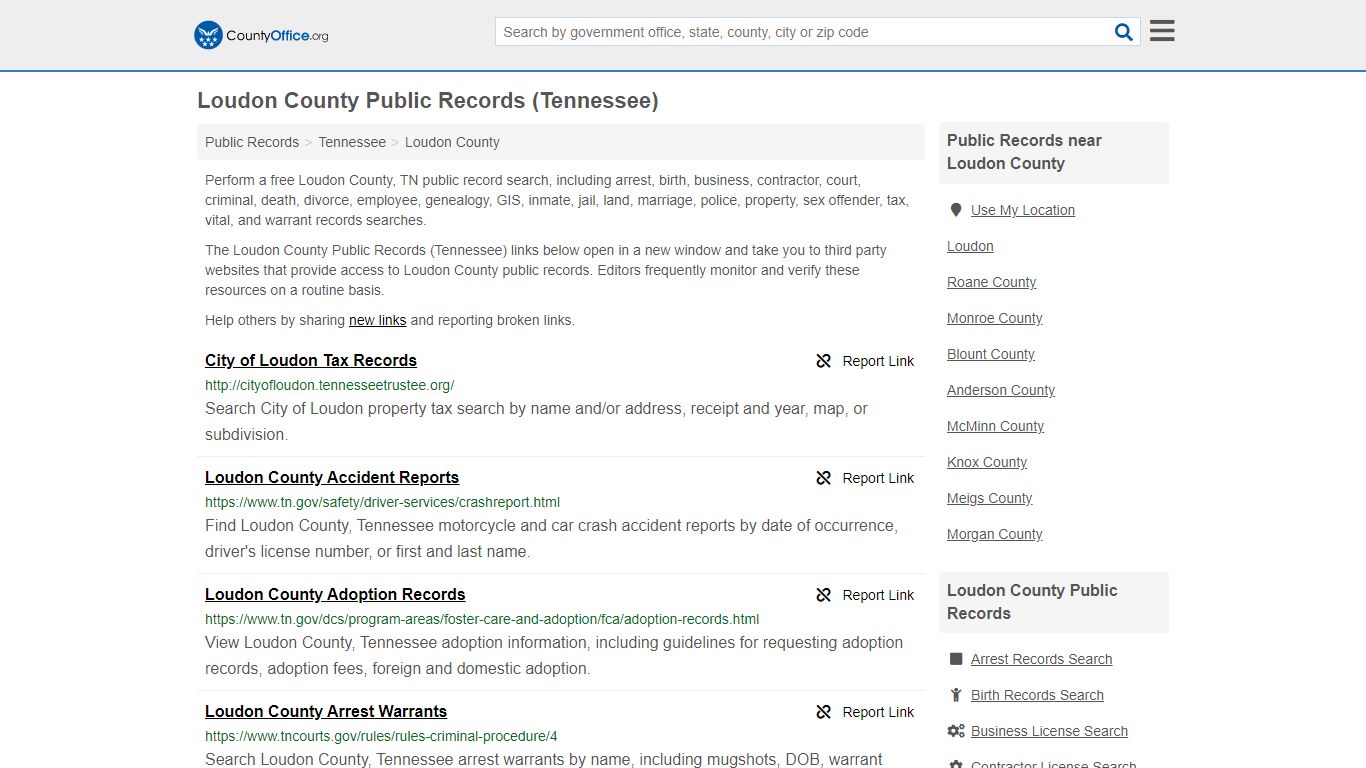Open Loudon nearby records link
This screenshot has height=768, width=1366.
coord(970,246)
